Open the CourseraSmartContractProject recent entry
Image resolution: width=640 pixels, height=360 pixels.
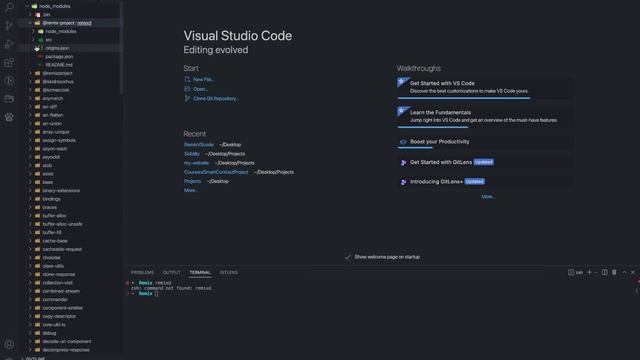click(216, 172)
